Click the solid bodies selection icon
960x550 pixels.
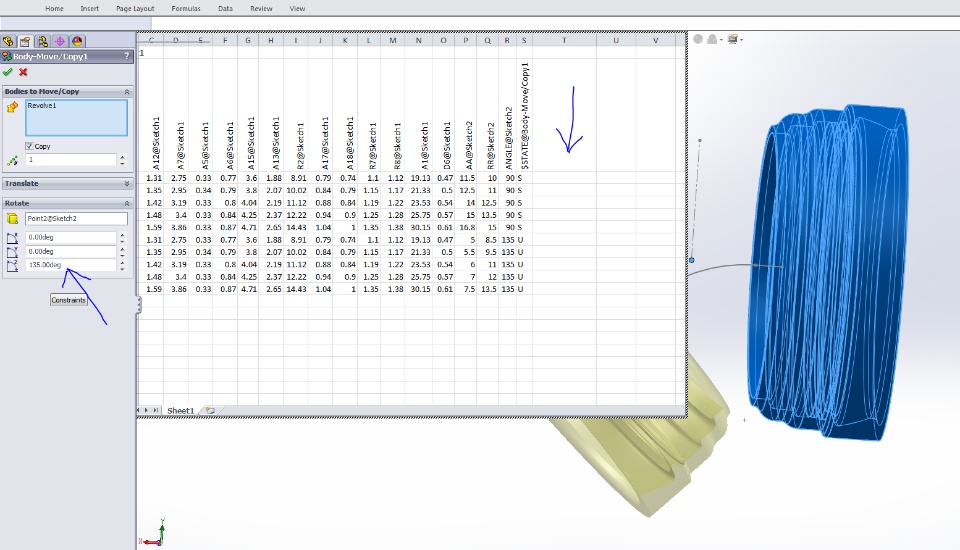click(12, 108)
